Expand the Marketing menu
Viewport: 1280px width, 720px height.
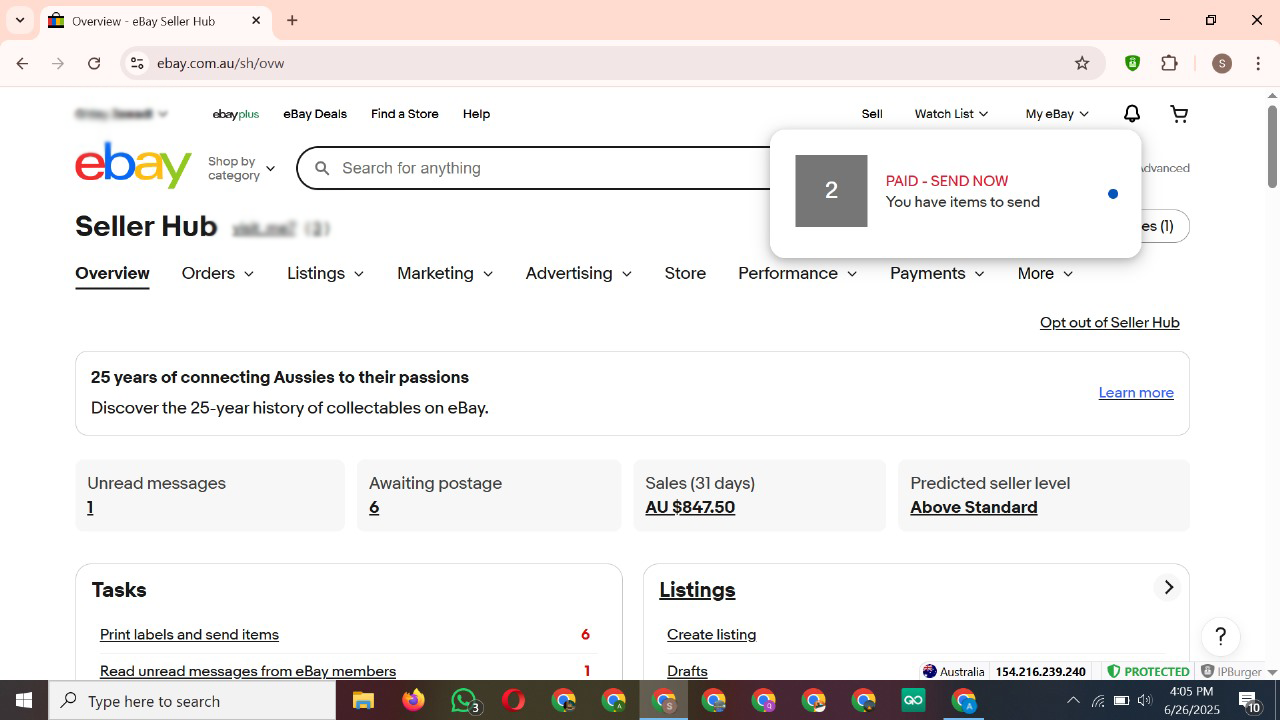445,273
